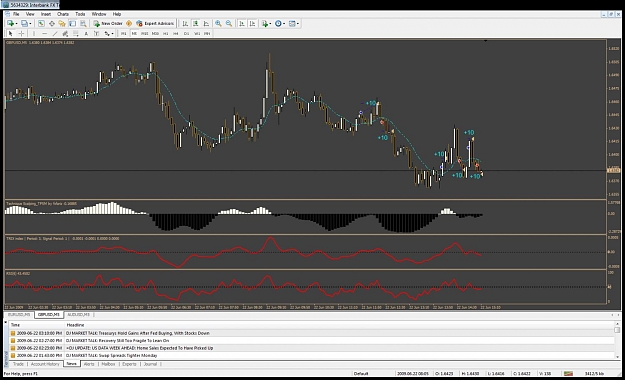The height and width of the screenshot is (380, 625).
Task: Switch chart to bar chart
Action: tap(185, 24)
